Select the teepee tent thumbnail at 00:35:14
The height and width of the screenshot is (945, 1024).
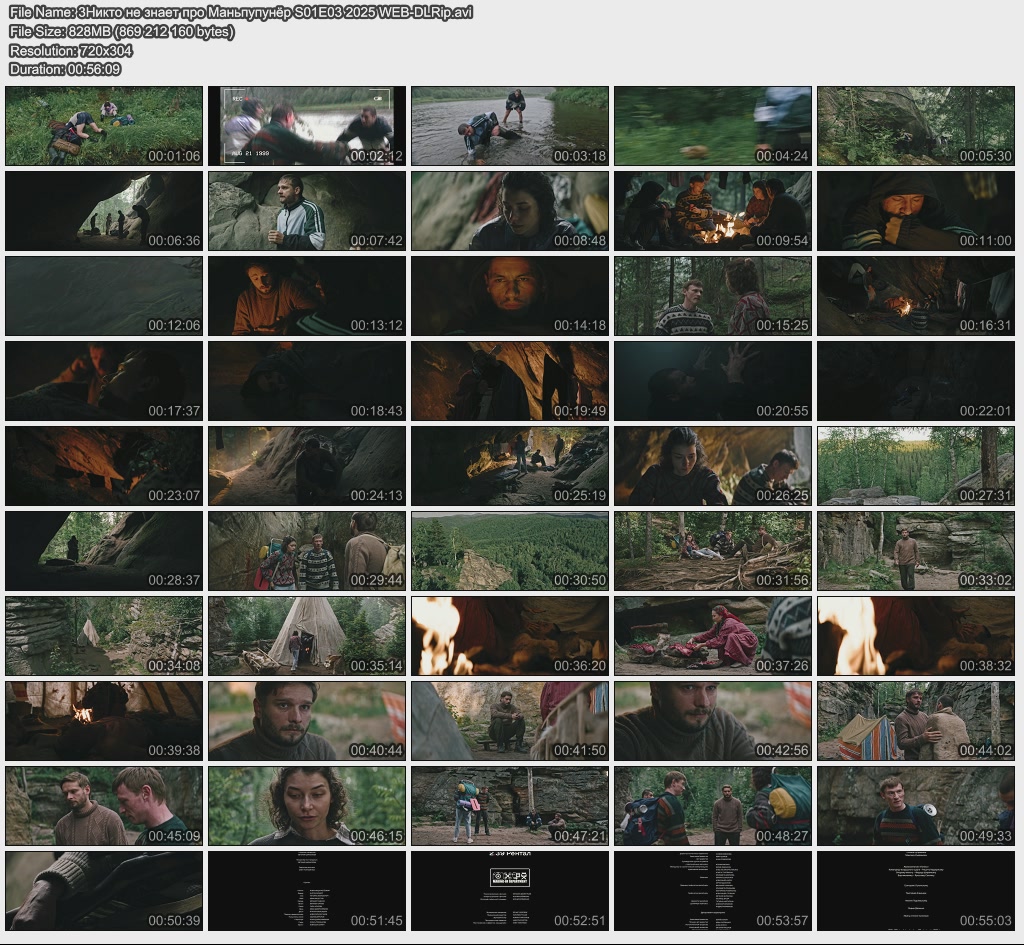tap(307, 636)
